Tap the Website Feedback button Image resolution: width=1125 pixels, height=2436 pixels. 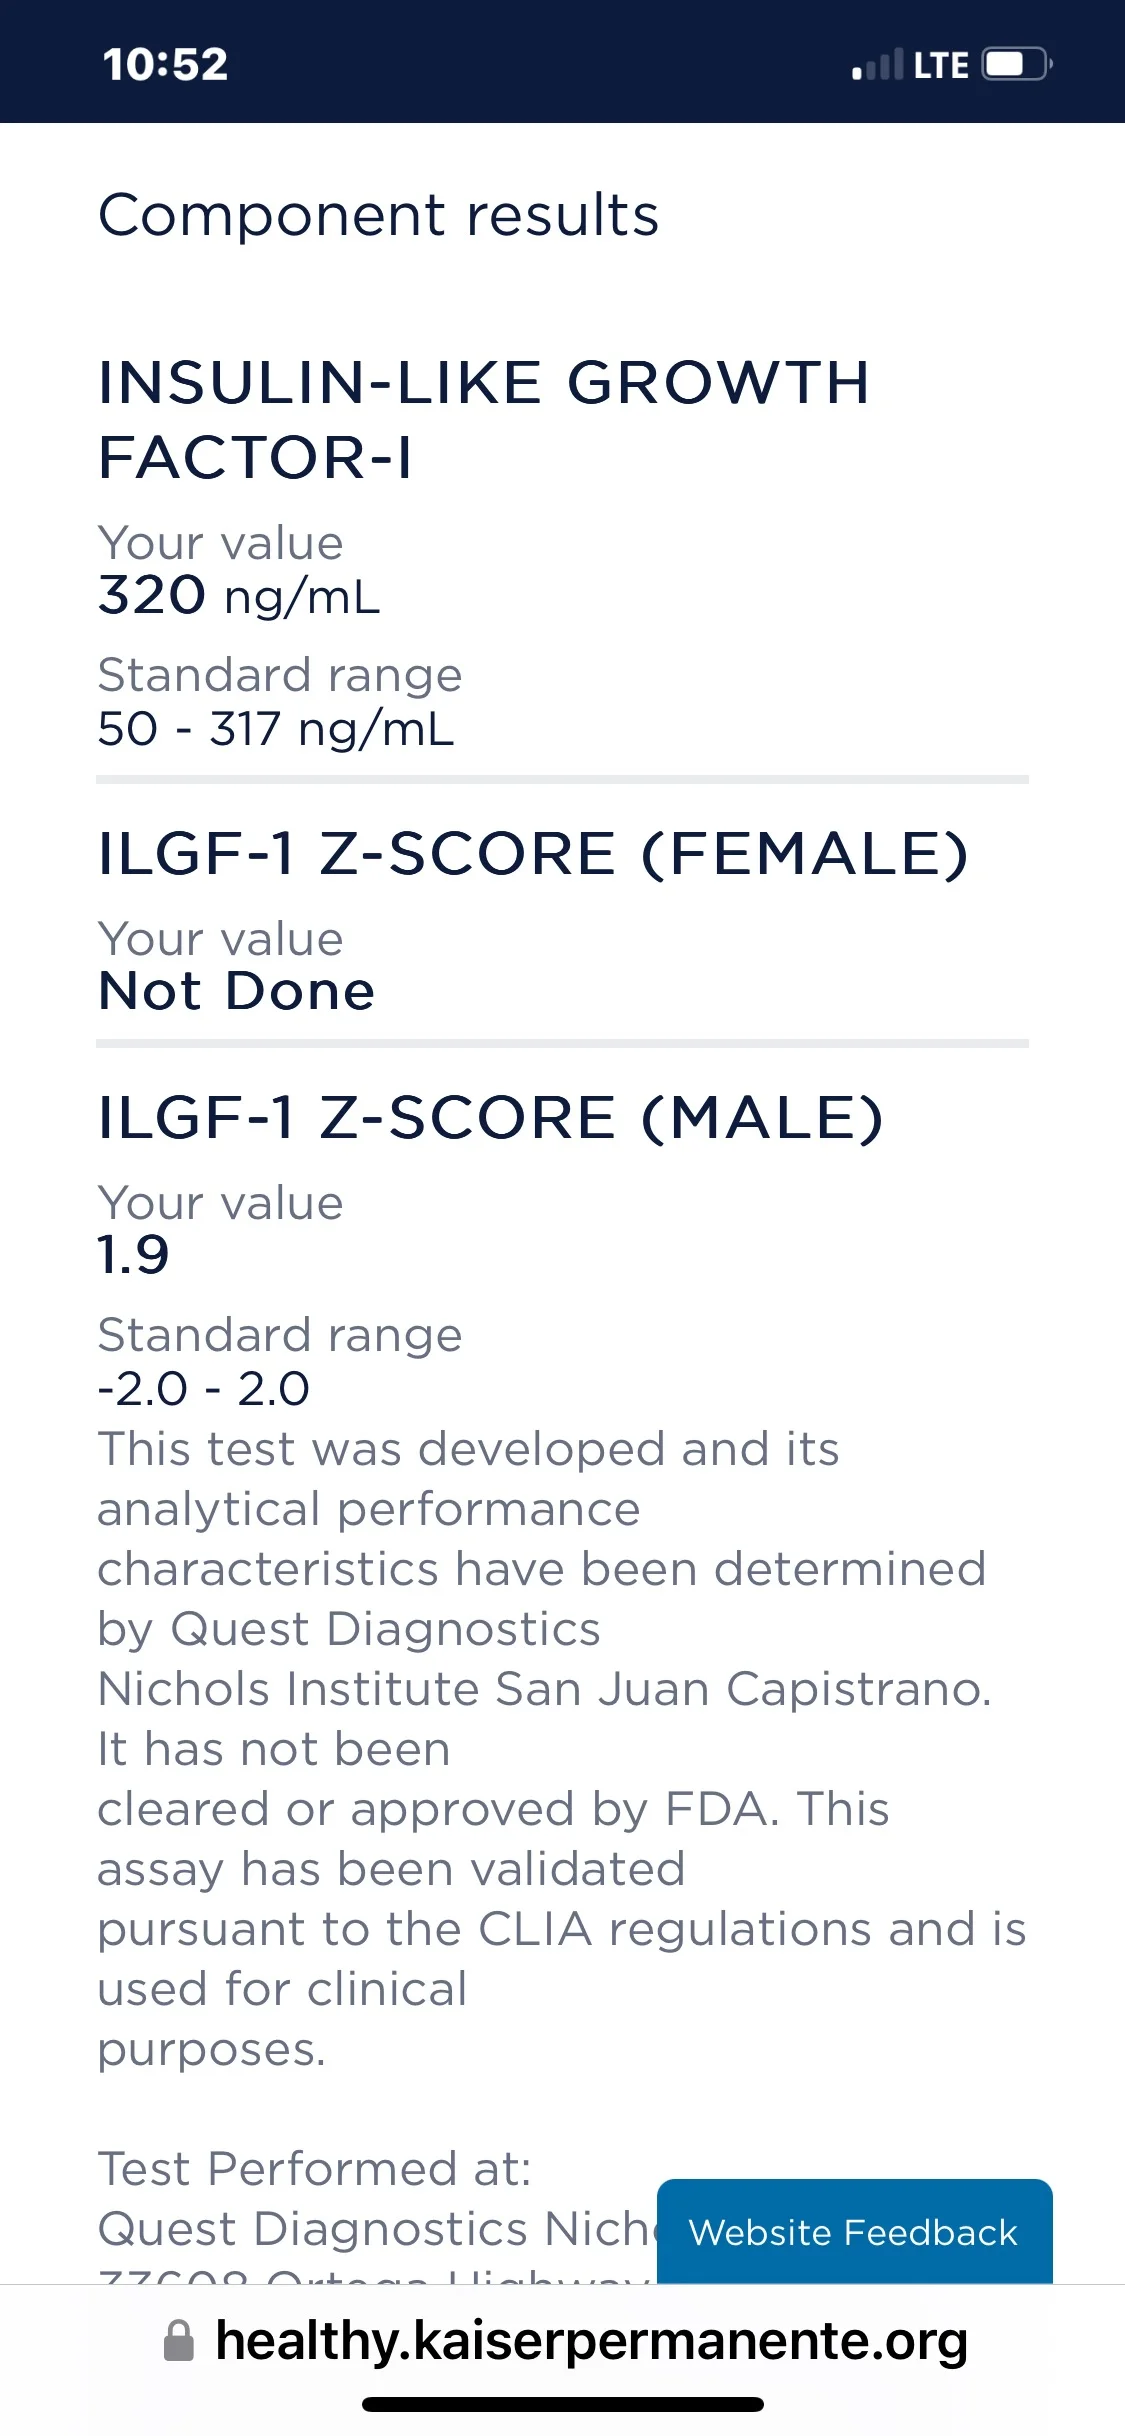[854, 2231]
